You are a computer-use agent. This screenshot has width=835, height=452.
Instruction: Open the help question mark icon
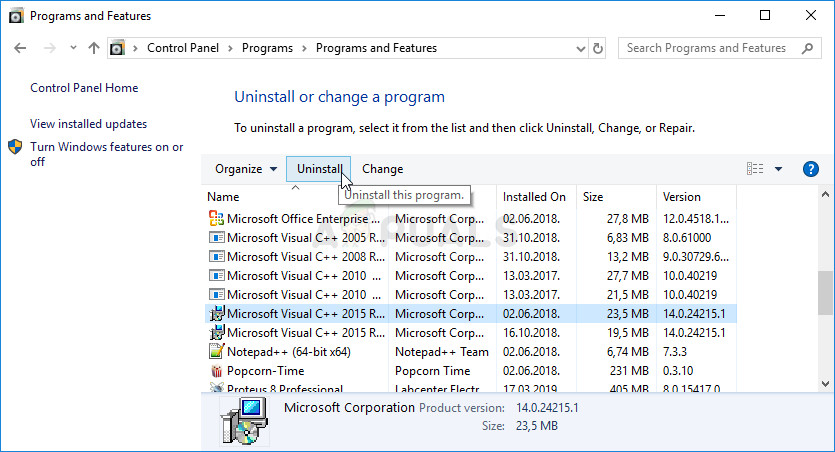[811, 169]
